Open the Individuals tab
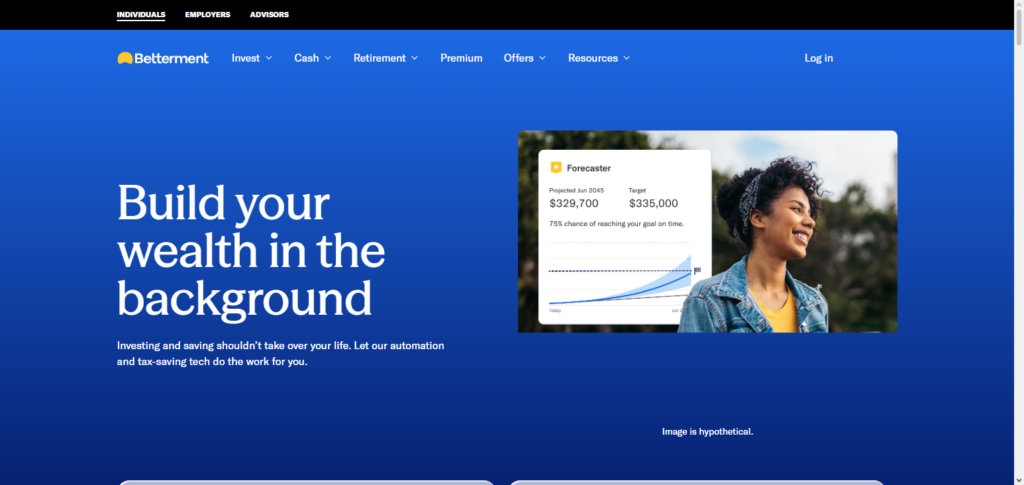 point(141,14)
